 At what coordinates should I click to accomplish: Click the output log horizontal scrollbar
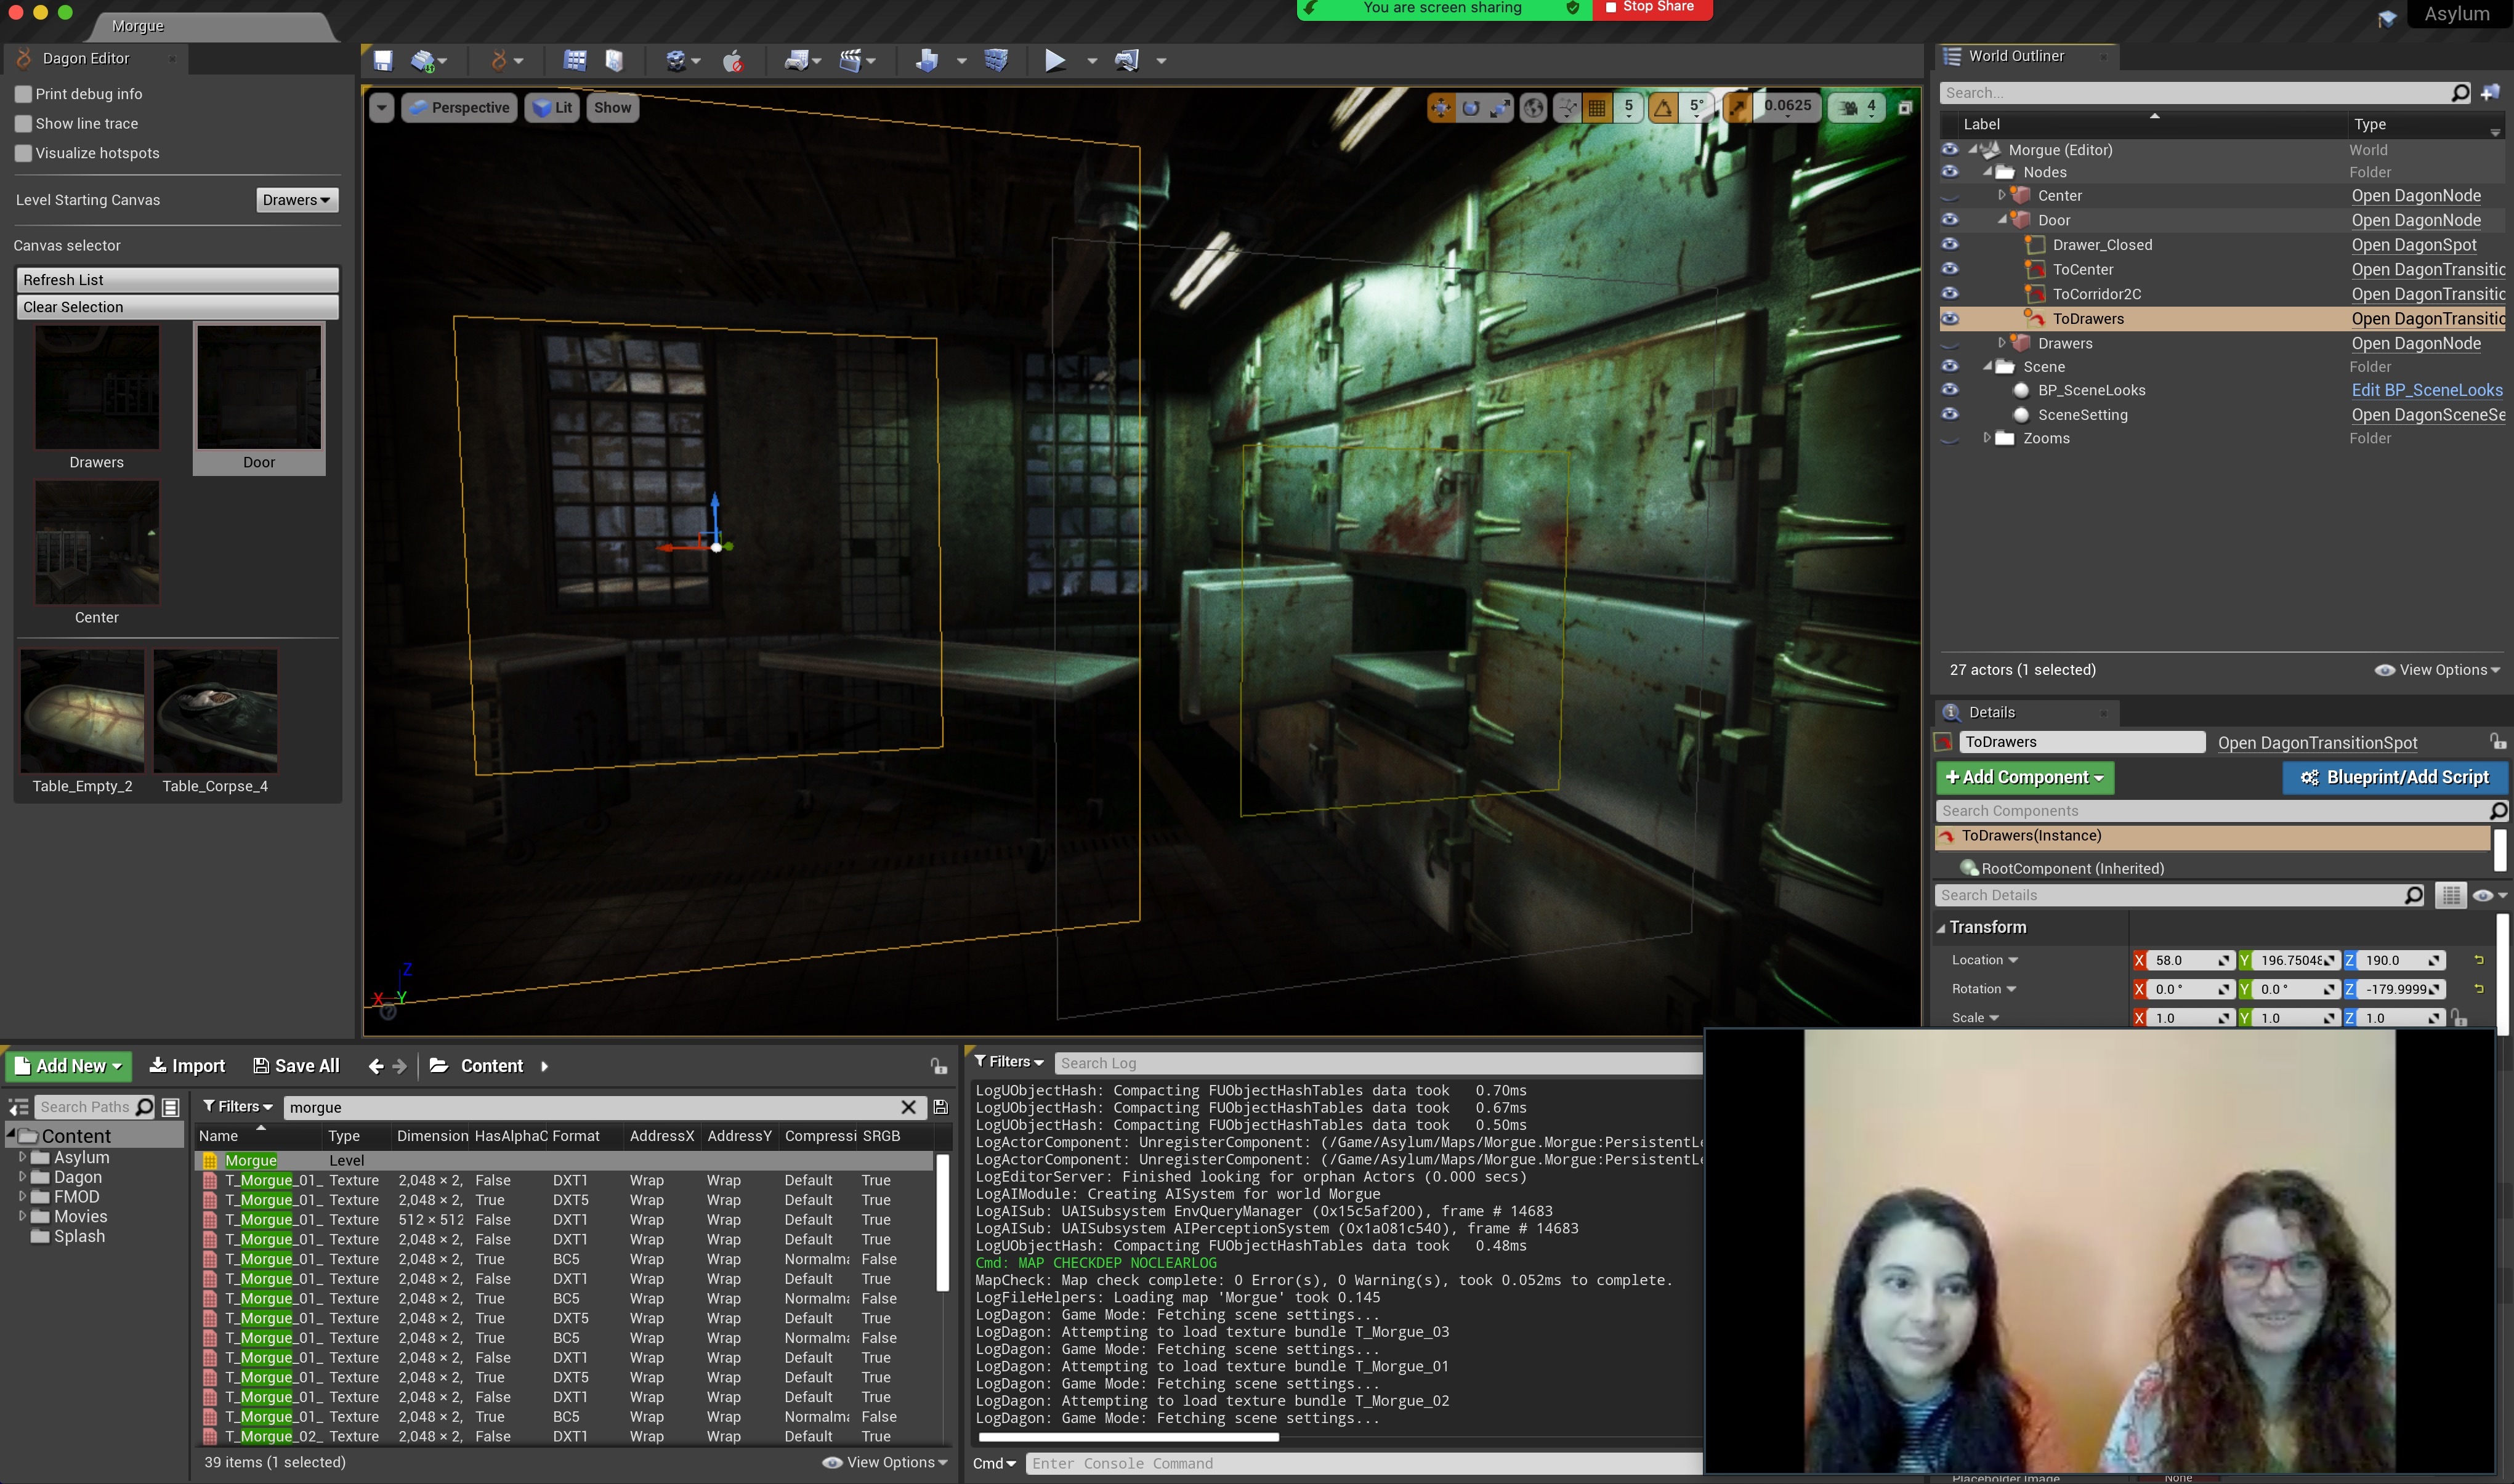[1128, 1437]
